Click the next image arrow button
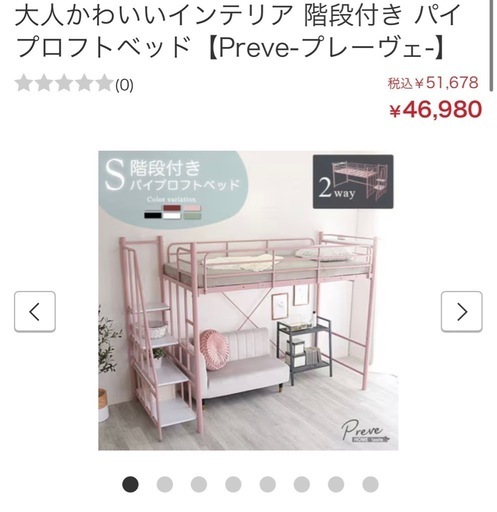 tap(462, 312)
